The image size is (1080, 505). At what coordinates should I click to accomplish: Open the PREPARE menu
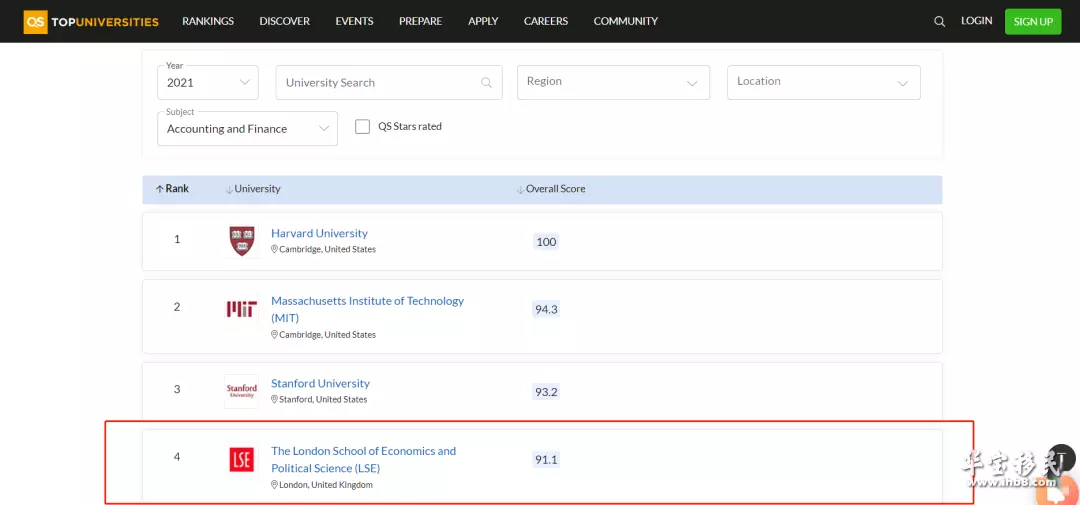point(421,21)
